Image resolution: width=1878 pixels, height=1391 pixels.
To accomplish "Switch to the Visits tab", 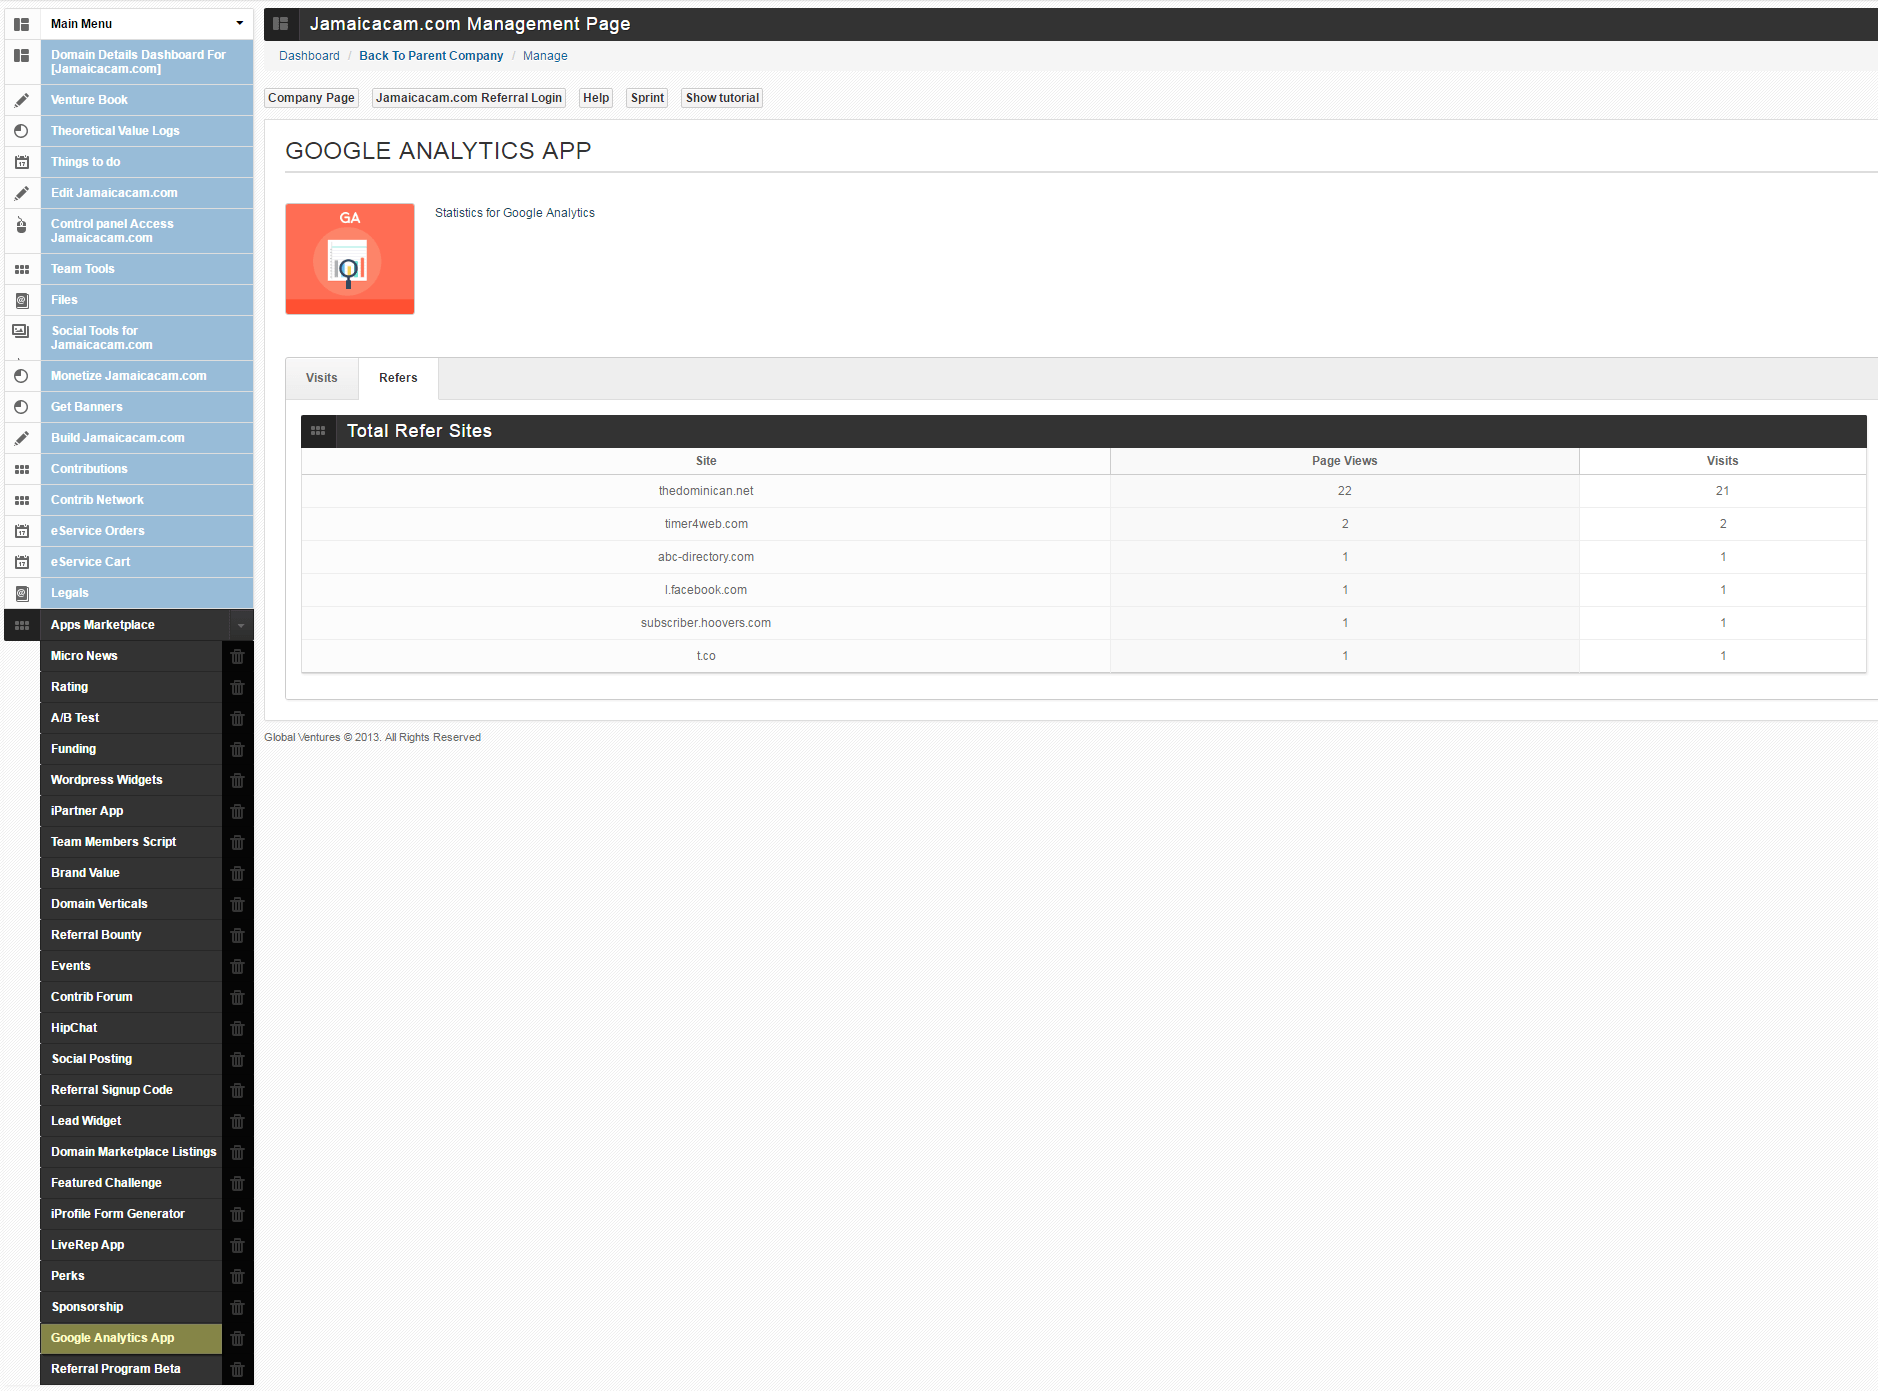I will pos(322,378).
